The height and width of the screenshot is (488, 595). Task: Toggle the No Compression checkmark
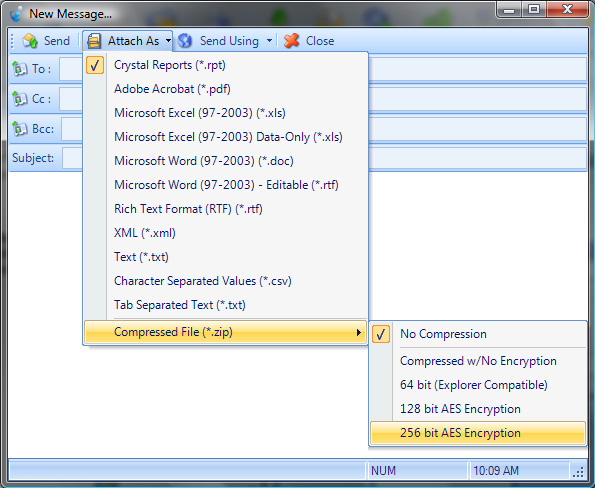(x=381, y=334)
